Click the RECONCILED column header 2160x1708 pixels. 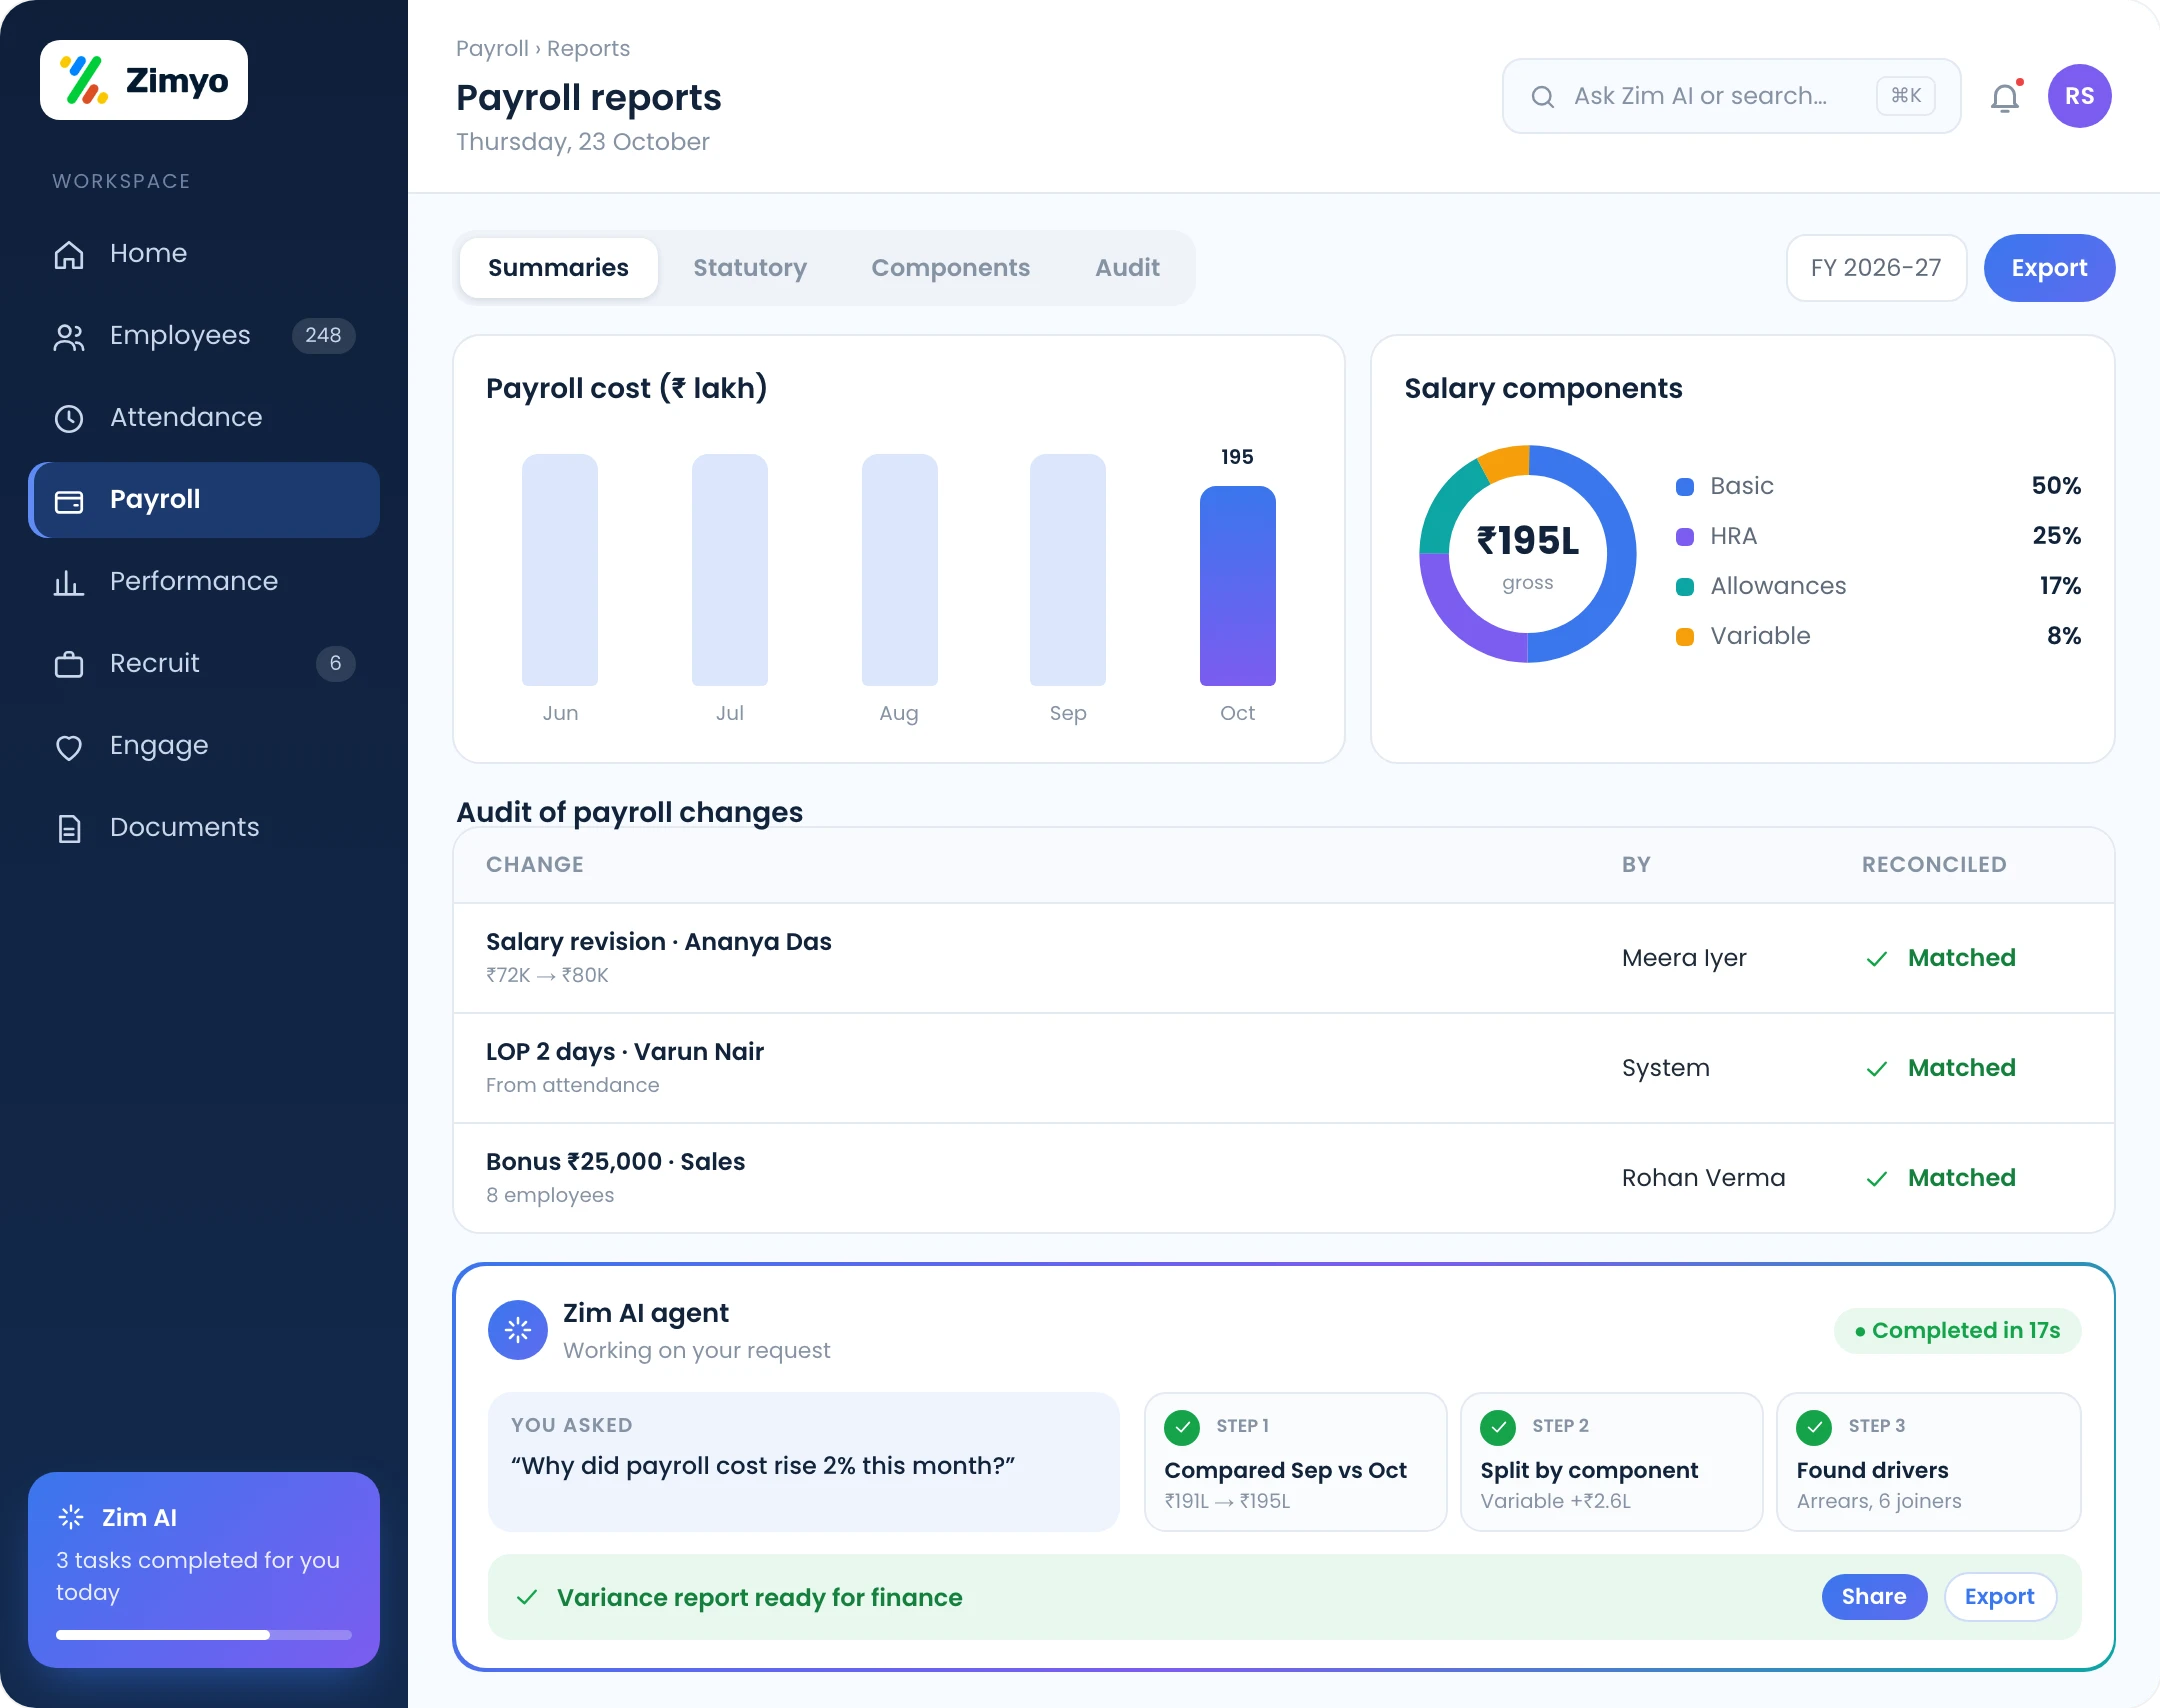coord(1934,865)
